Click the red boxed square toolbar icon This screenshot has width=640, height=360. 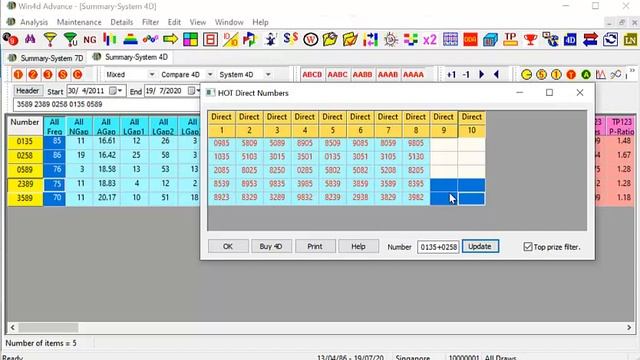click(x=210, y=40)
